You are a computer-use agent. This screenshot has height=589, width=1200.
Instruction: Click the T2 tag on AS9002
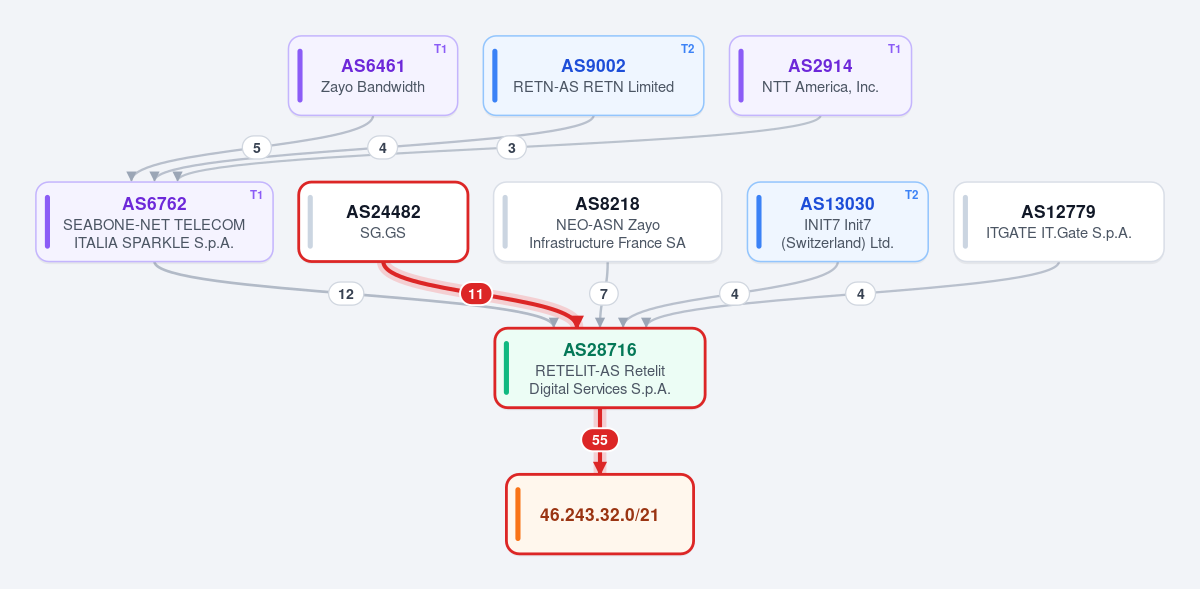point(687,49)
